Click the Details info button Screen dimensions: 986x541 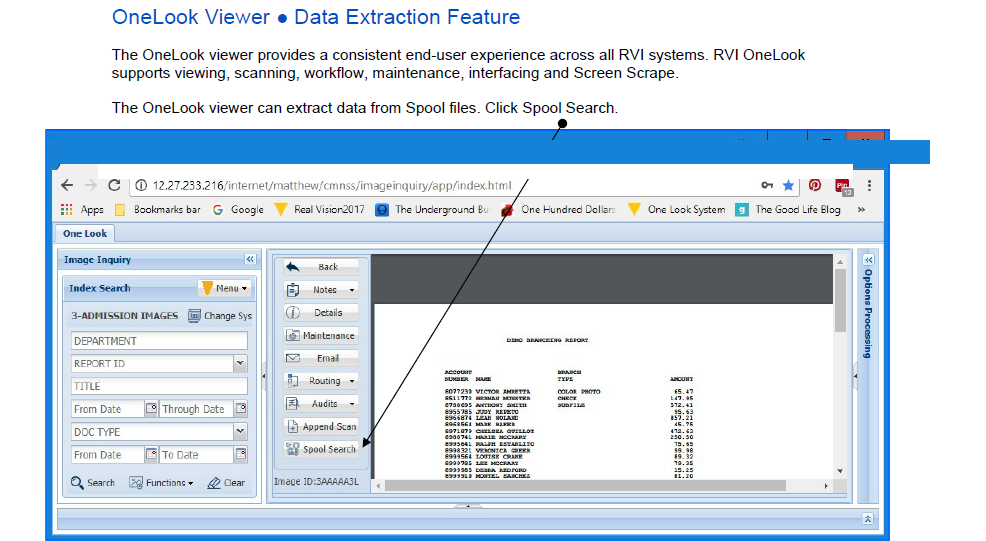tap(321, 313)
